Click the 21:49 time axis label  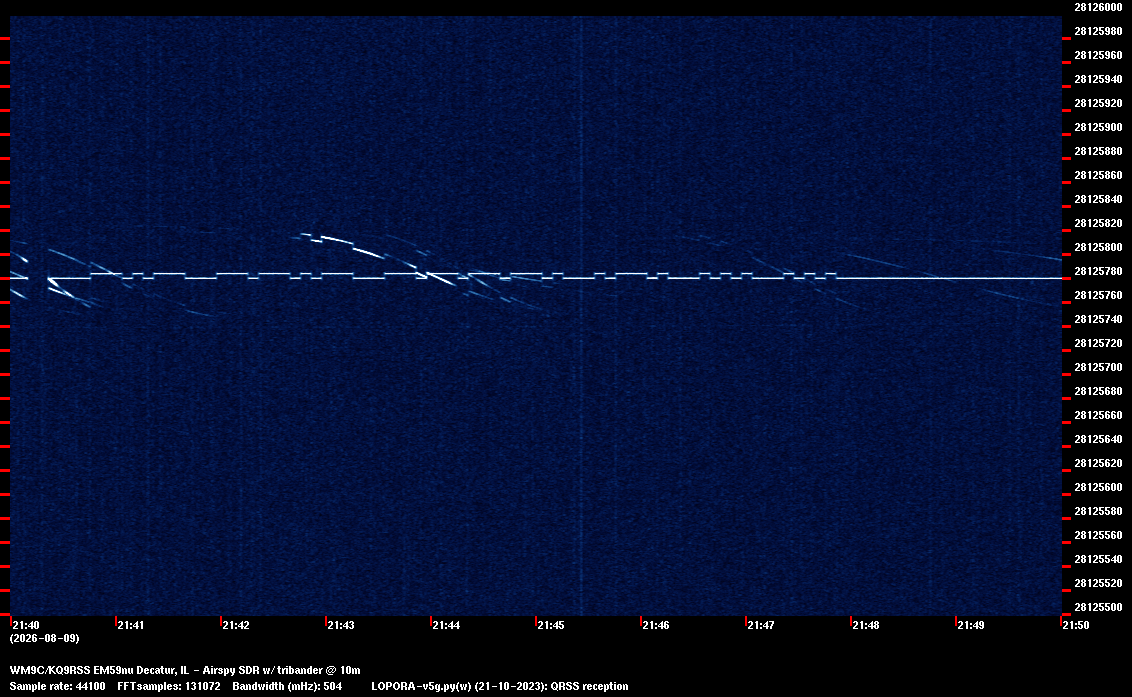[x=971, y=625]
